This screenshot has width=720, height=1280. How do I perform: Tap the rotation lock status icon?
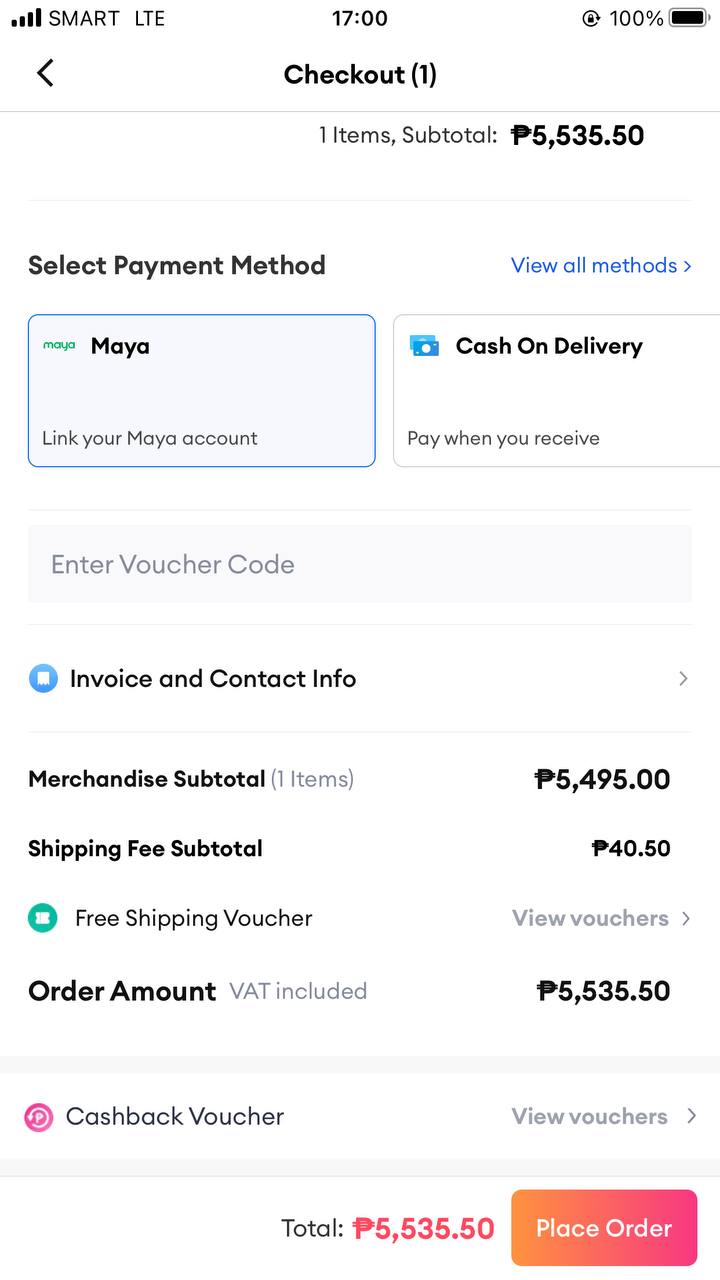coord(591,18)
